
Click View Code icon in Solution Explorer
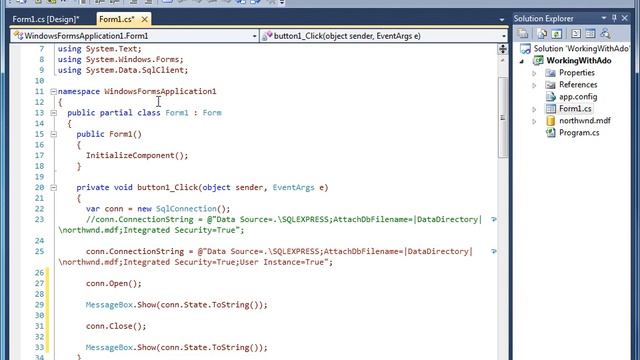[576, 34]
